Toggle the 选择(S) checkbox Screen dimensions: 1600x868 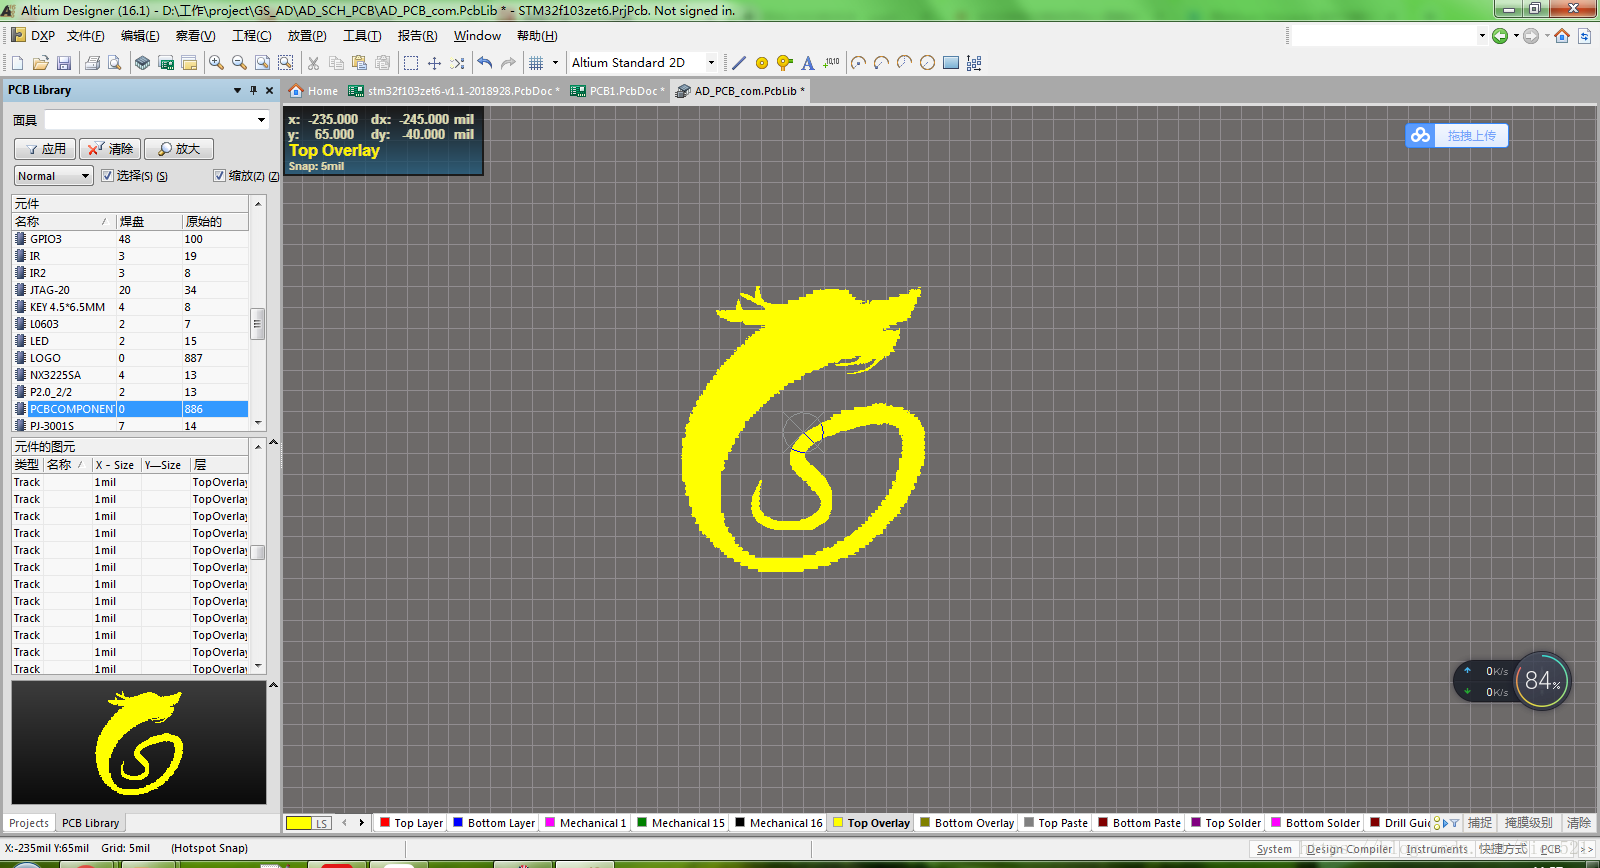(x=107, y=175)
